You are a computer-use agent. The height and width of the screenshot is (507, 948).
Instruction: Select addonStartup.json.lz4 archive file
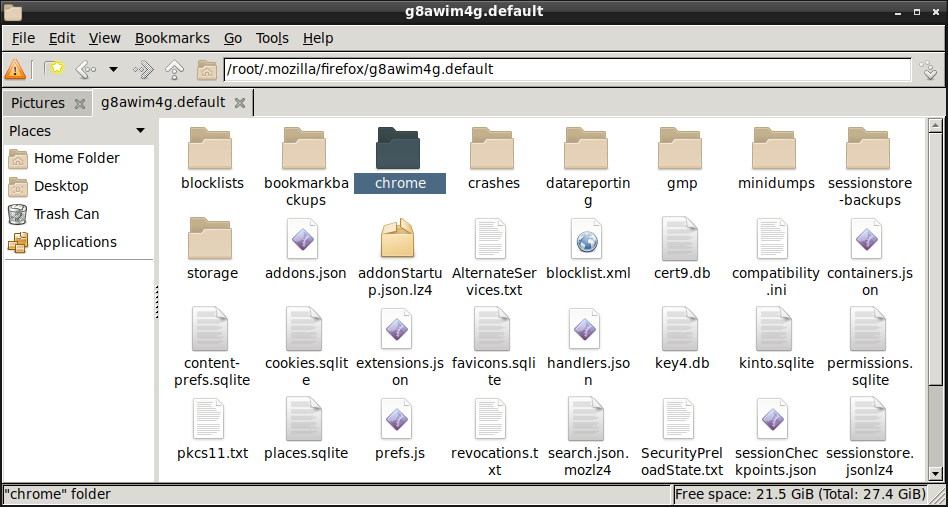coord(400,257)
